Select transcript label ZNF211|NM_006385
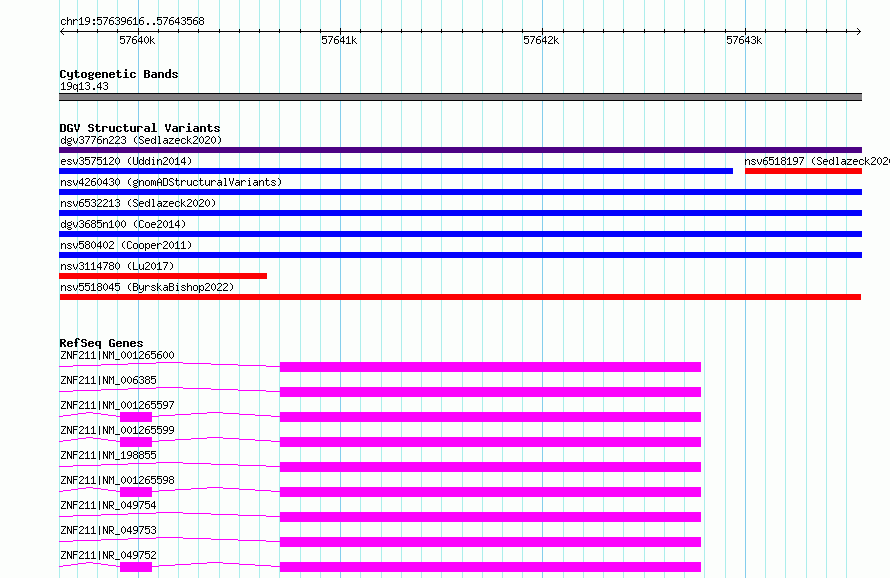Image resolution: width=890 pixels, height=578 pixels. click(x=108, y=380)
